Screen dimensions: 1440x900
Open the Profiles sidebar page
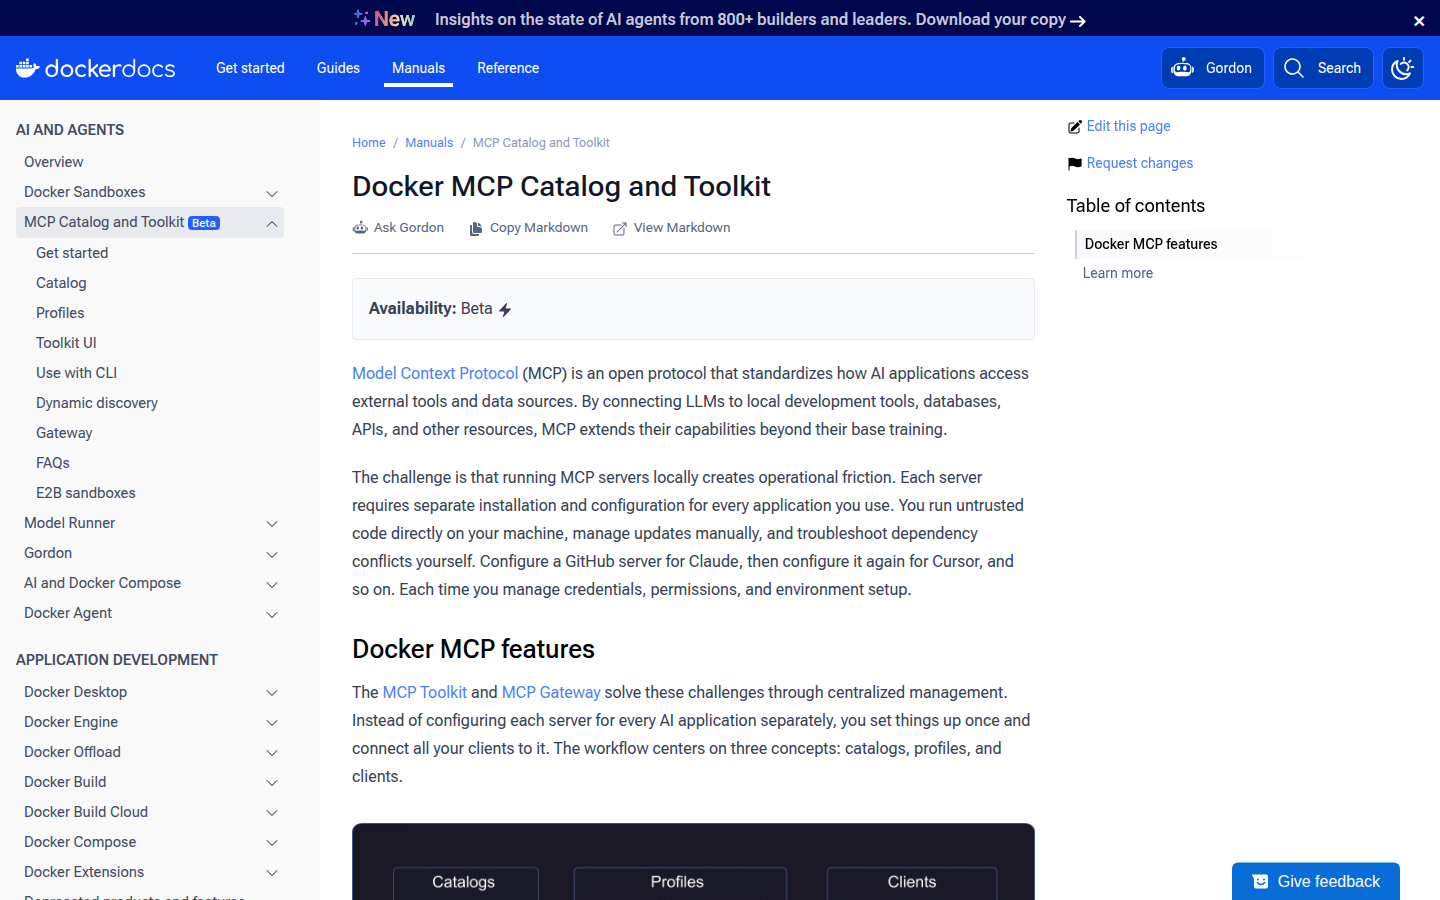60,313
